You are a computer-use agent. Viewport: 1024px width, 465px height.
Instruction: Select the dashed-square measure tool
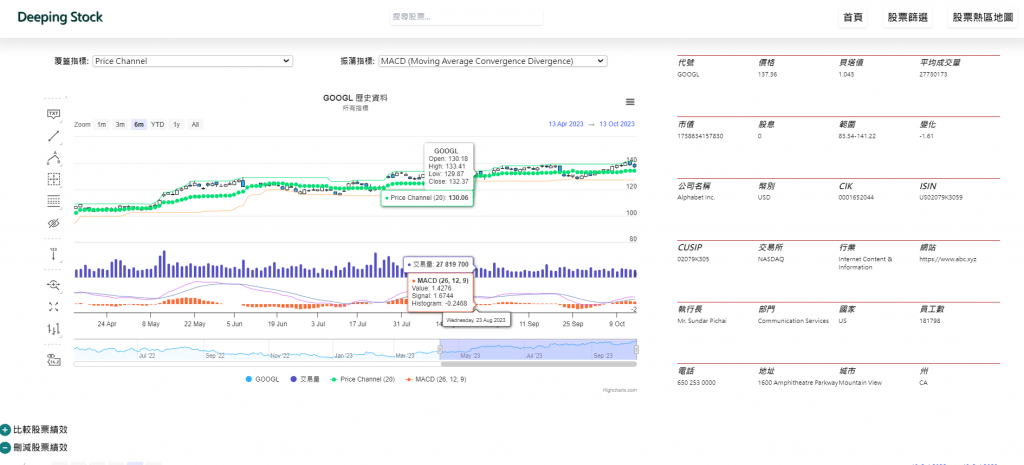point(54,179)
